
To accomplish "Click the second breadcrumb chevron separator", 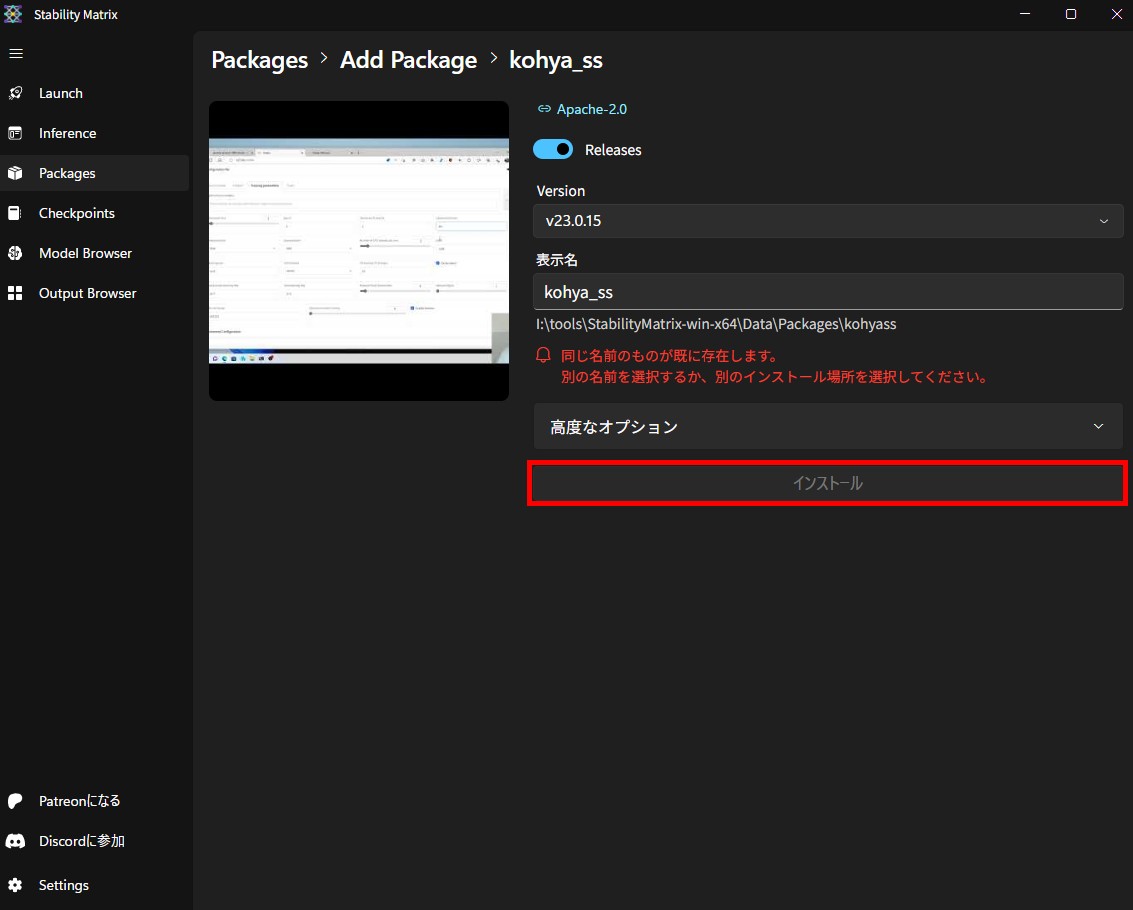I will (494, 58).
